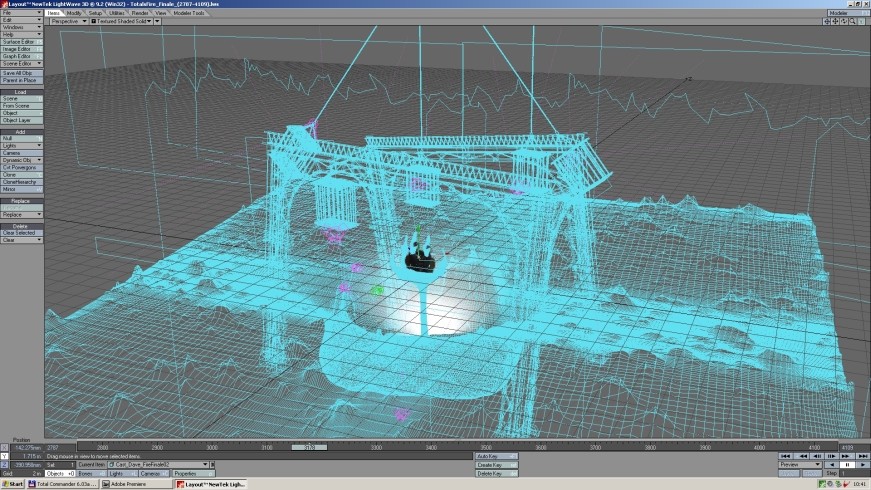Viewport: 871px width, 490px height.
Task: Open the Render tab
Action: (x=138, y=13)
